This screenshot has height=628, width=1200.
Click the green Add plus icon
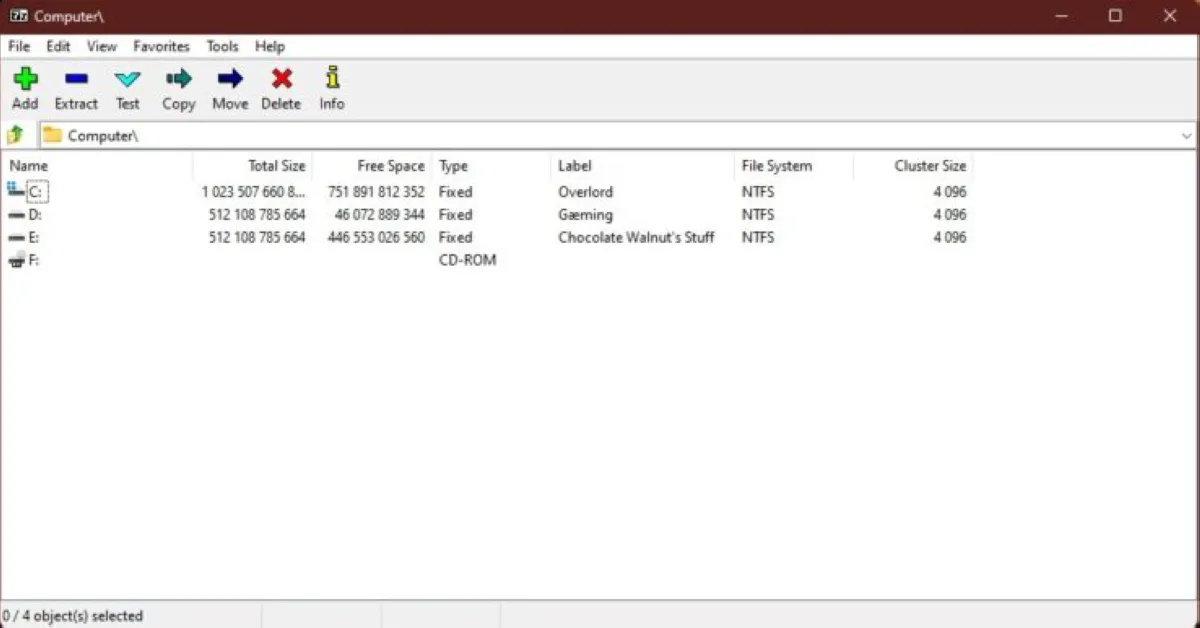[25, 78]
